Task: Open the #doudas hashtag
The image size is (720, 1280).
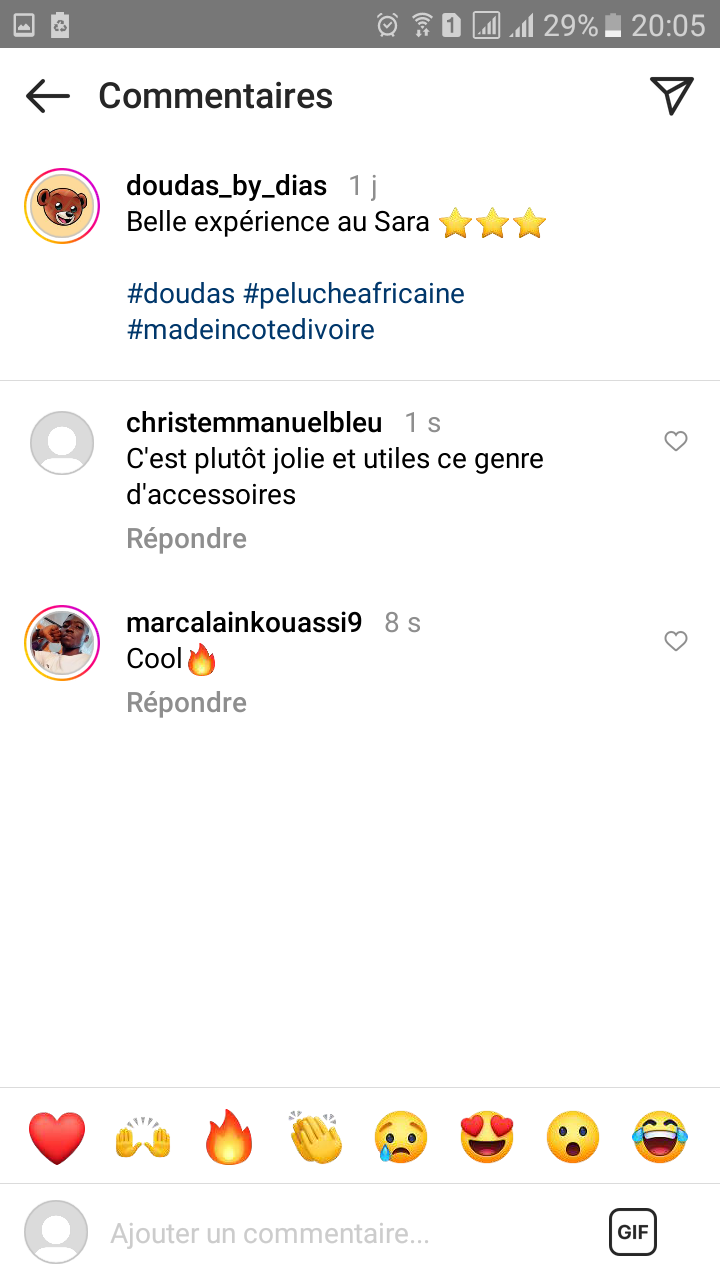Action: coord(181,294)
